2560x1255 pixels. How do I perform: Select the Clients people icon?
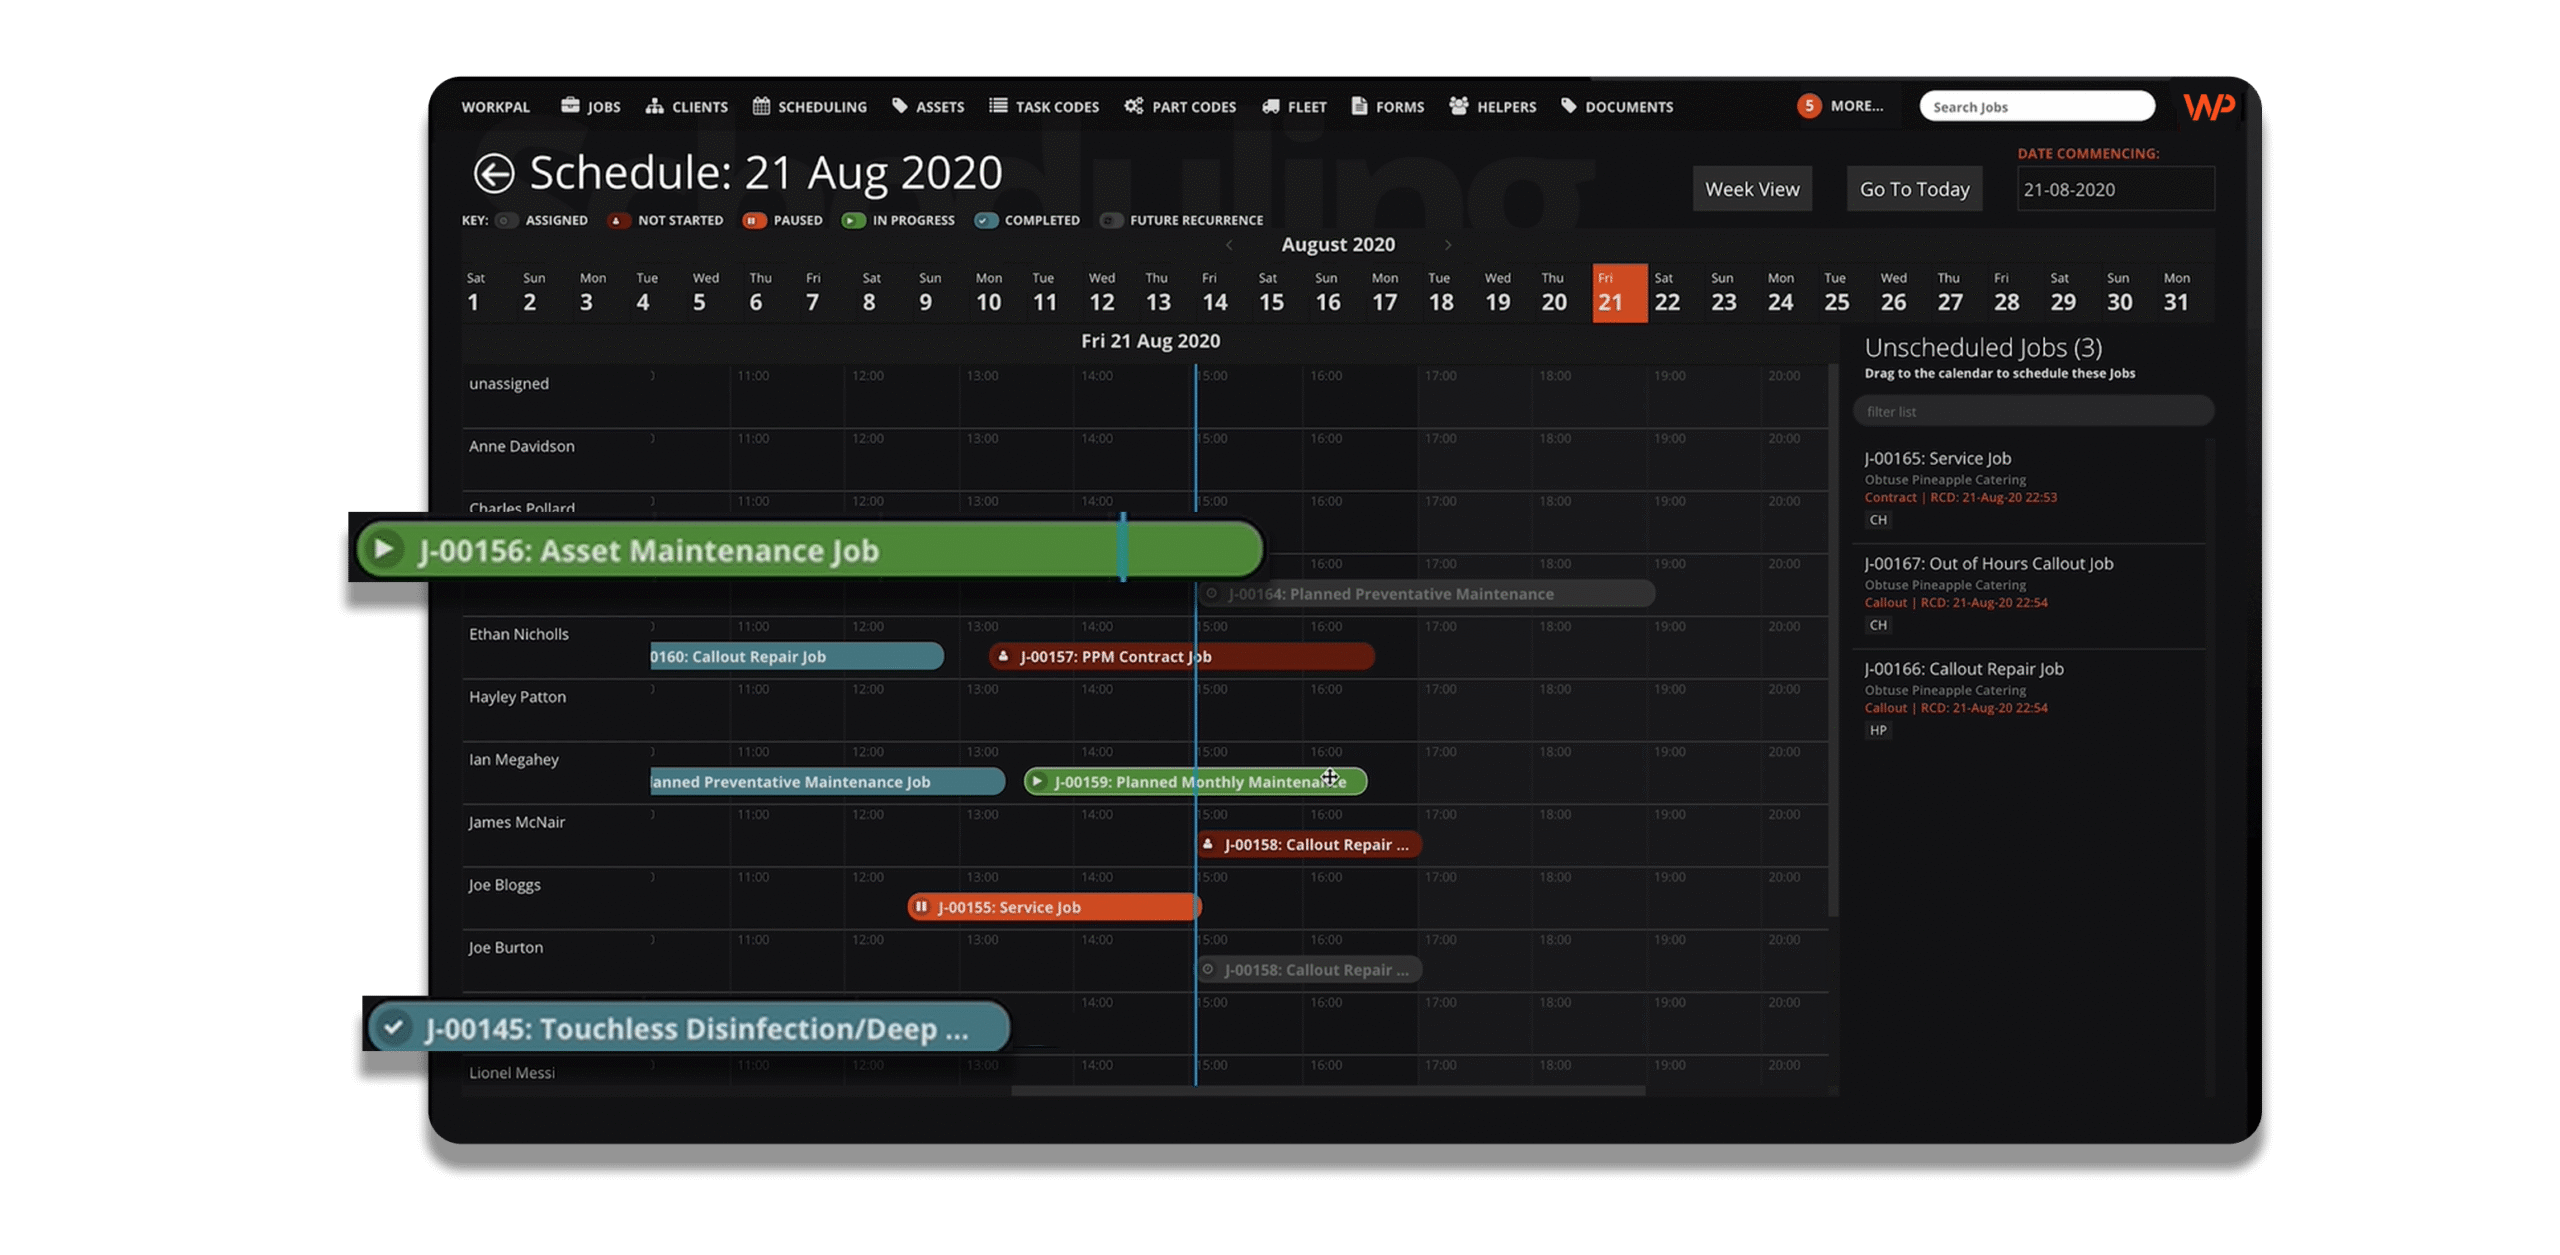pyautogui.click(x=655, y=105)
